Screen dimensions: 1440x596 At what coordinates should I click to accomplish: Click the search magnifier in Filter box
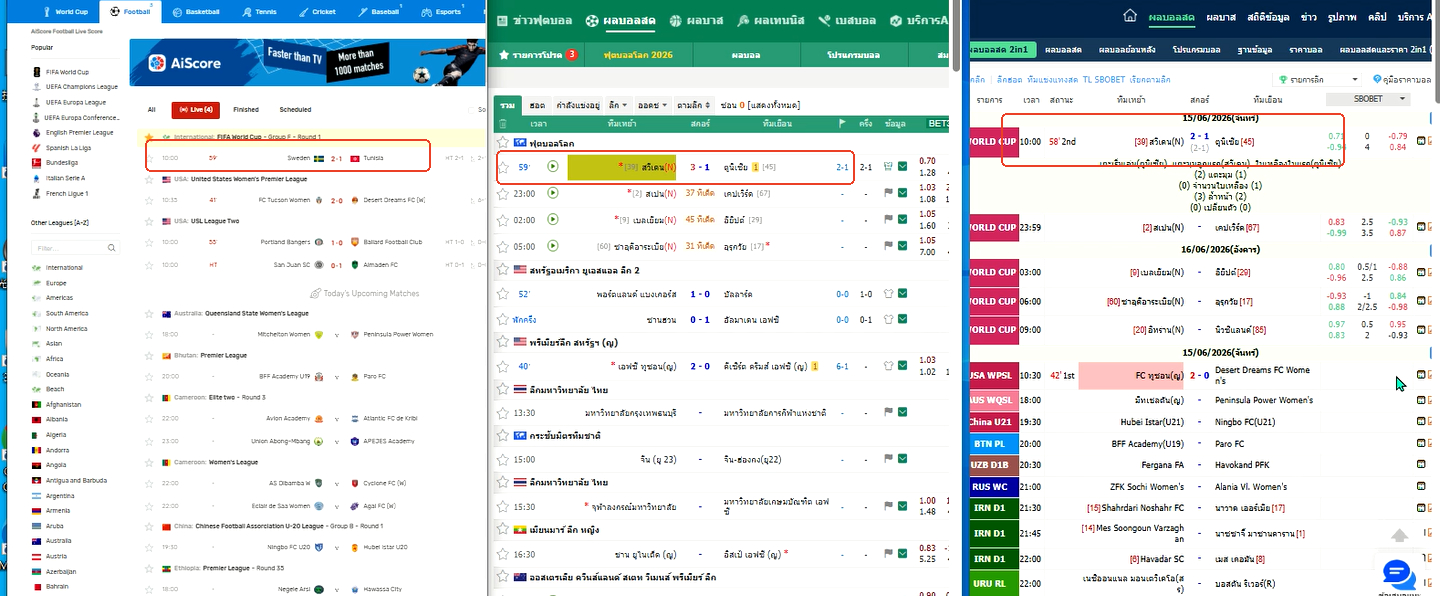pos(113,247)
